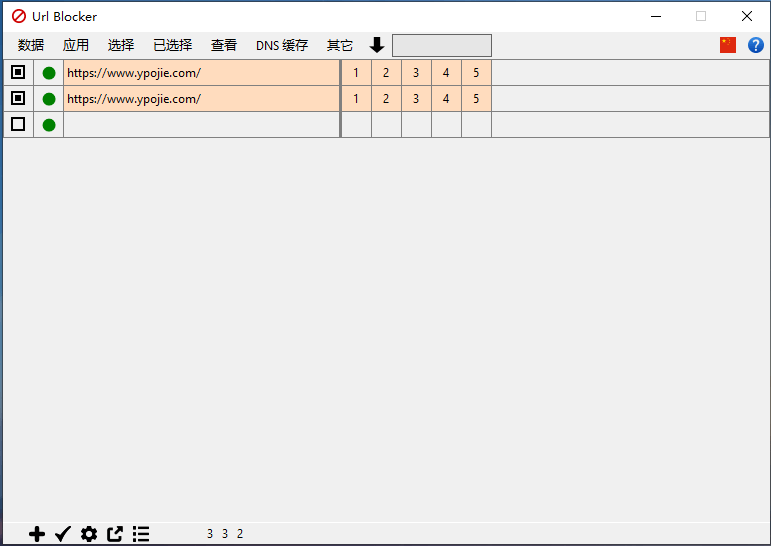
Task: Check the empty third row checkbox
Action: [18, 124]
